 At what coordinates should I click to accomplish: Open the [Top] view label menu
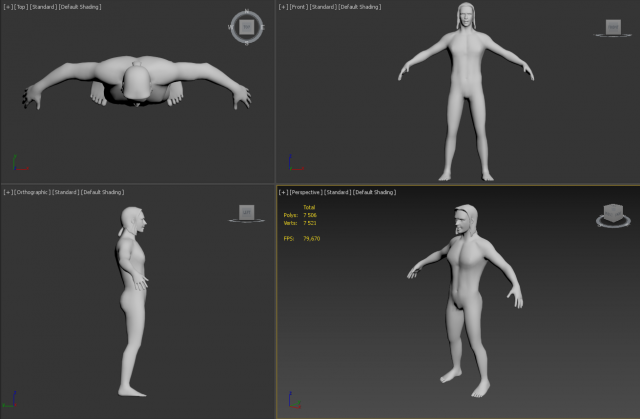pyautogui.click(x=20, y=7)
